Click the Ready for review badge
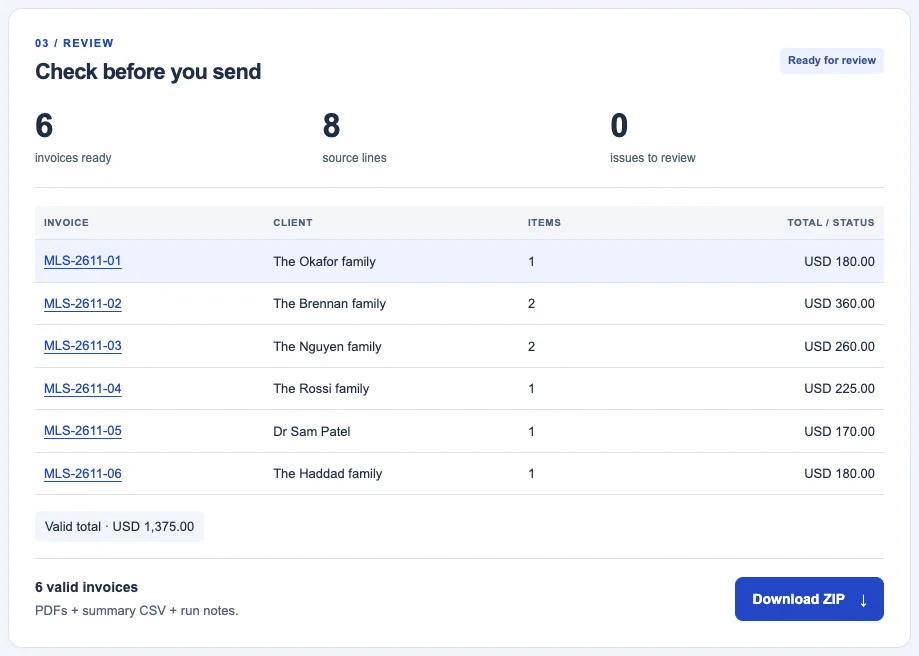The image size is (919, 656). (x=832, y=60)
